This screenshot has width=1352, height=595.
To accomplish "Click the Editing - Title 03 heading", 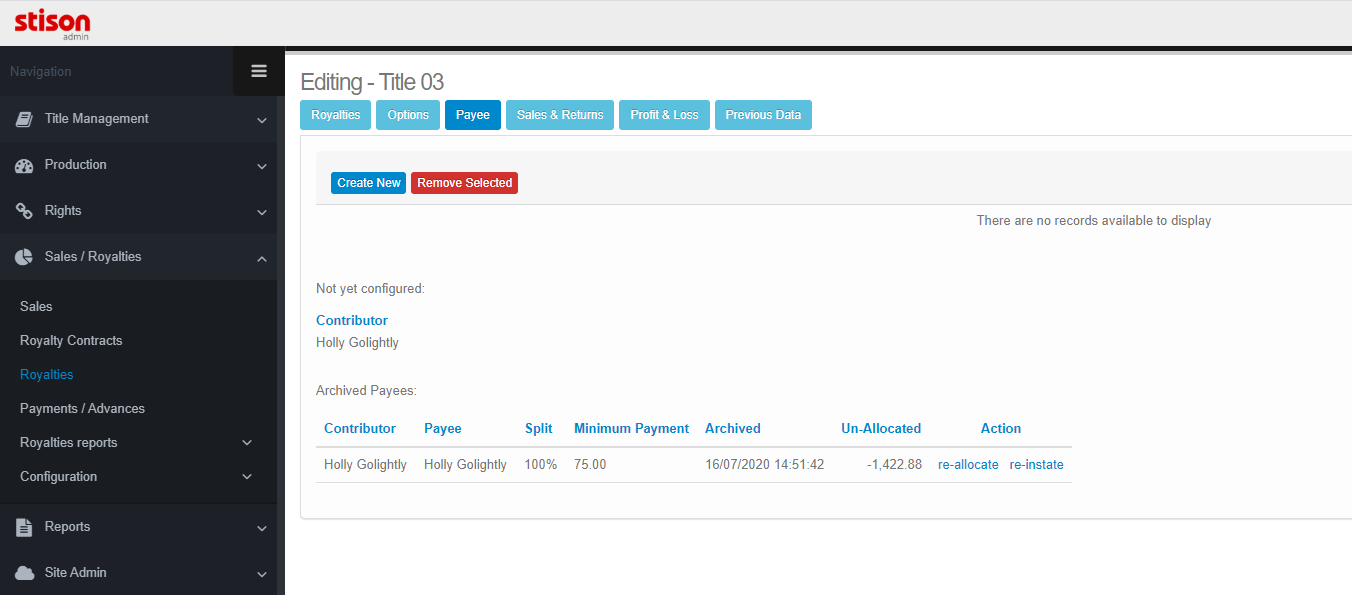I will tap(372, 82).
